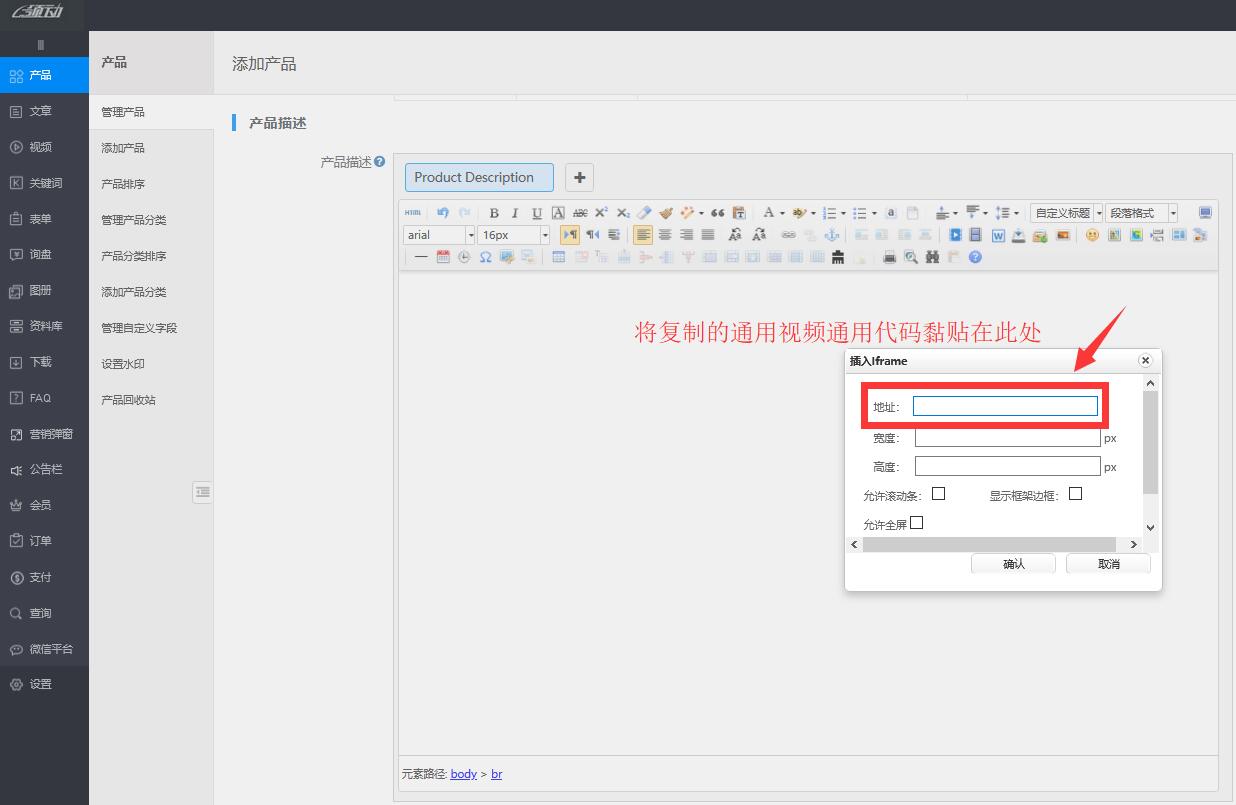Image resolution: width=1236 pixels, height=805 pixels.
Task: Click the editor help question mark icon
Action: [975, 257]
